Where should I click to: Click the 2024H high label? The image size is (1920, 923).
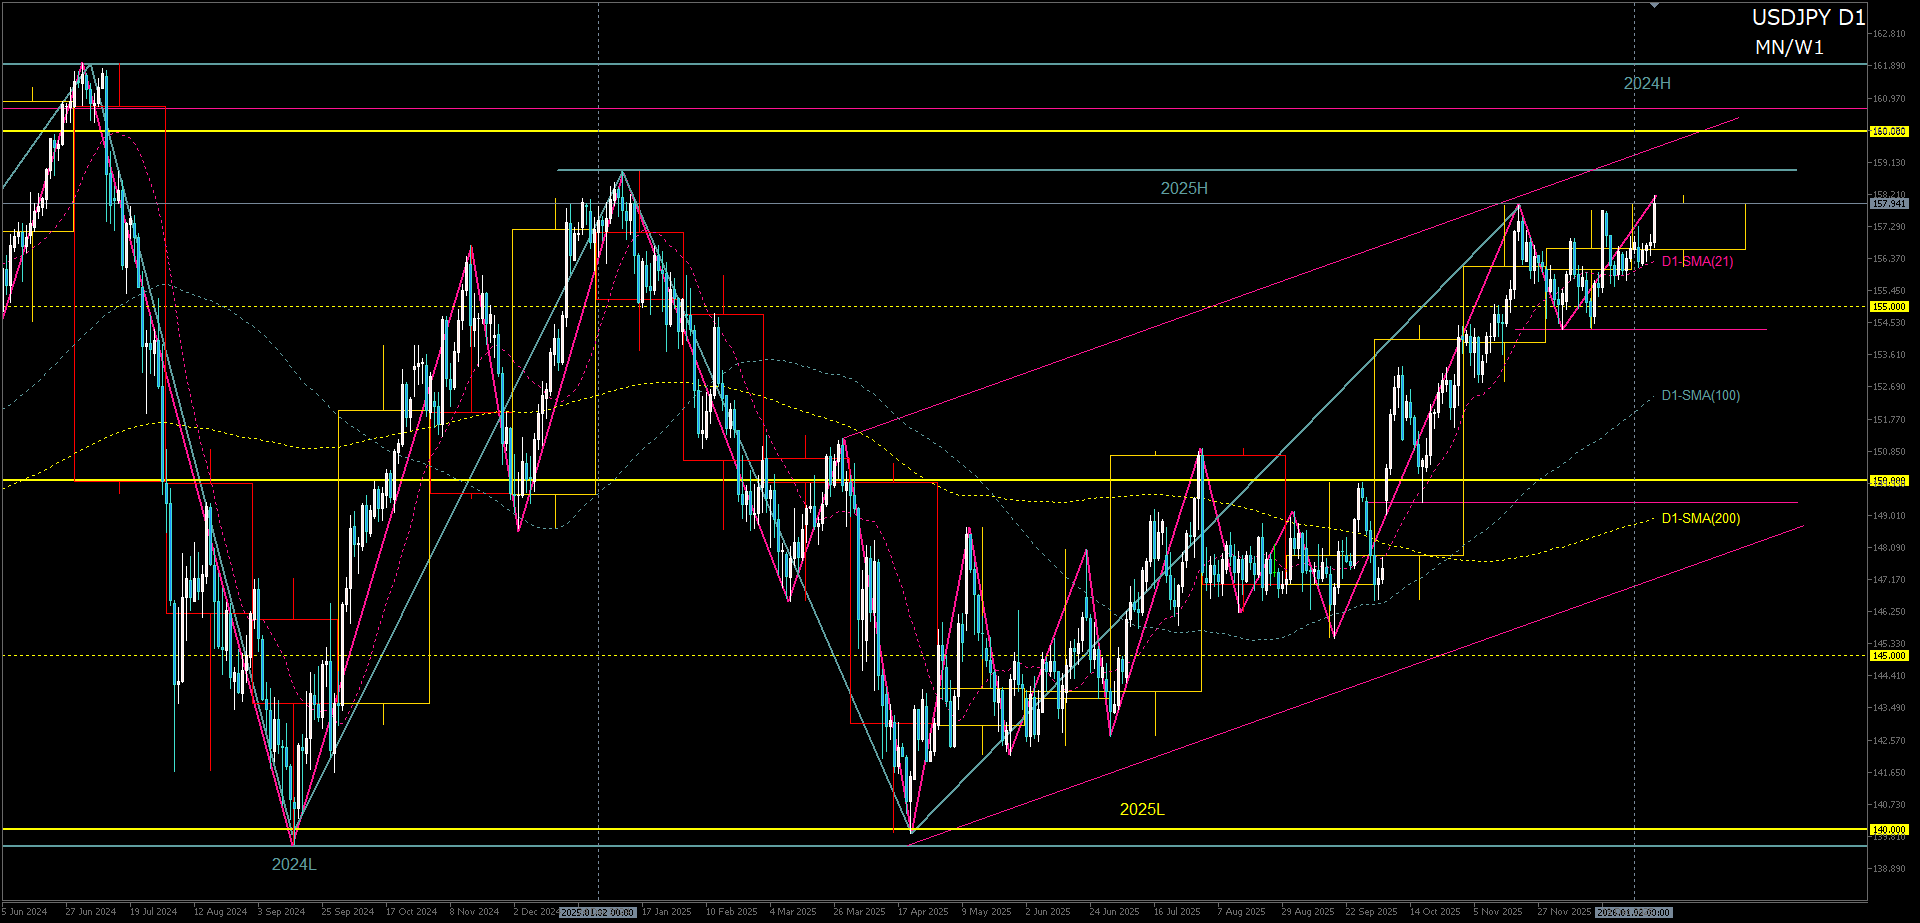1646,84
